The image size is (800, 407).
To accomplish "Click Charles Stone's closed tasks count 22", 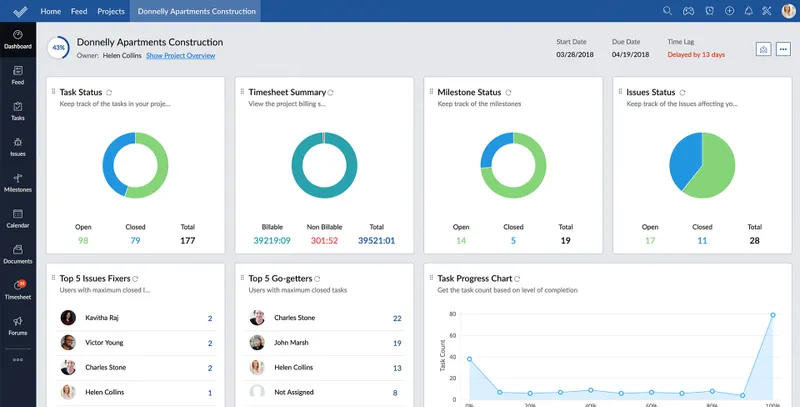I will click(397, 318).
